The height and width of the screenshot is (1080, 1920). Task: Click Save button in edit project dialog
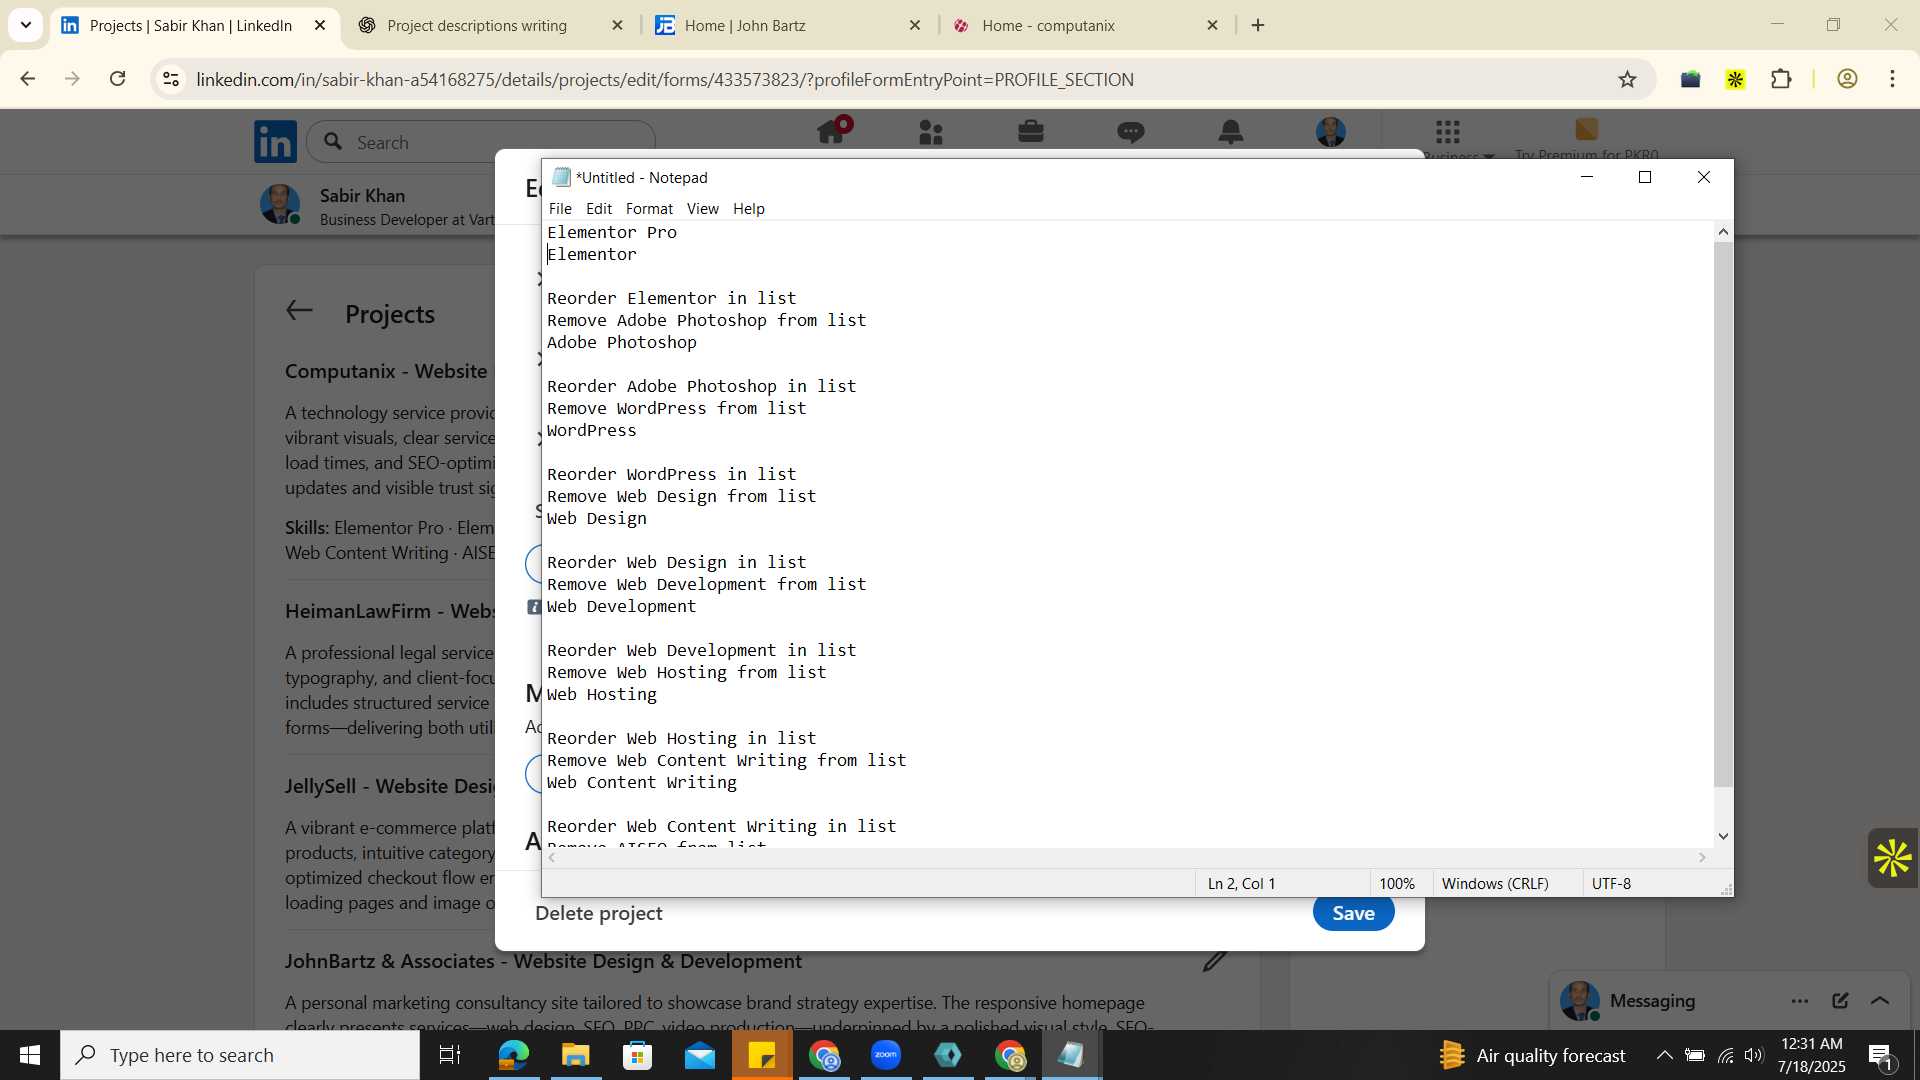pyautogui.click(x=1353, y=913)
